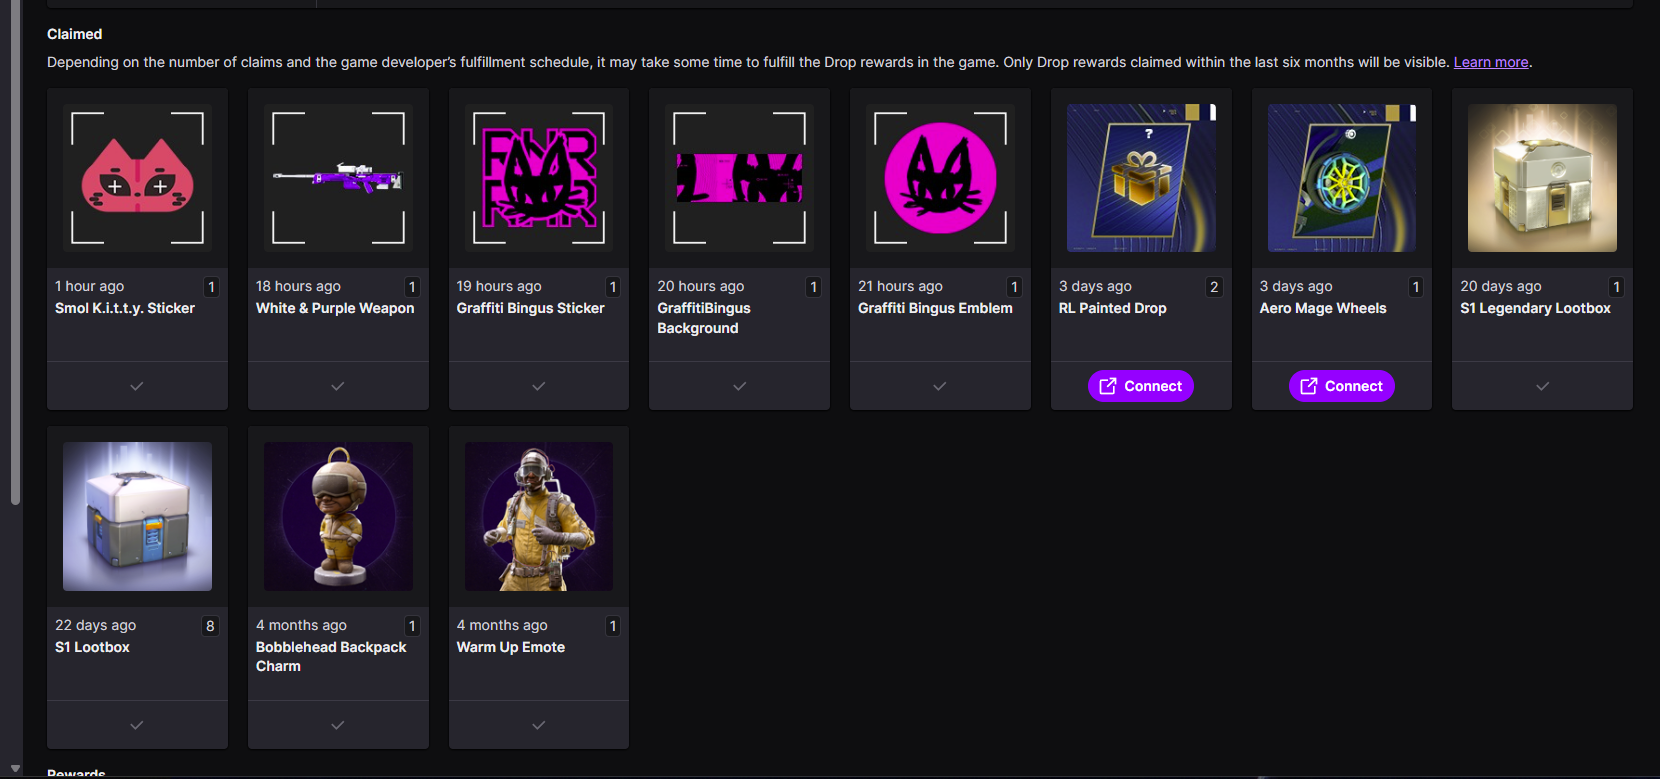Click the GraffitiBingus Background image
Image resolution: width=1660 pixels, height=779 pixels.
(x=739, y=178)
